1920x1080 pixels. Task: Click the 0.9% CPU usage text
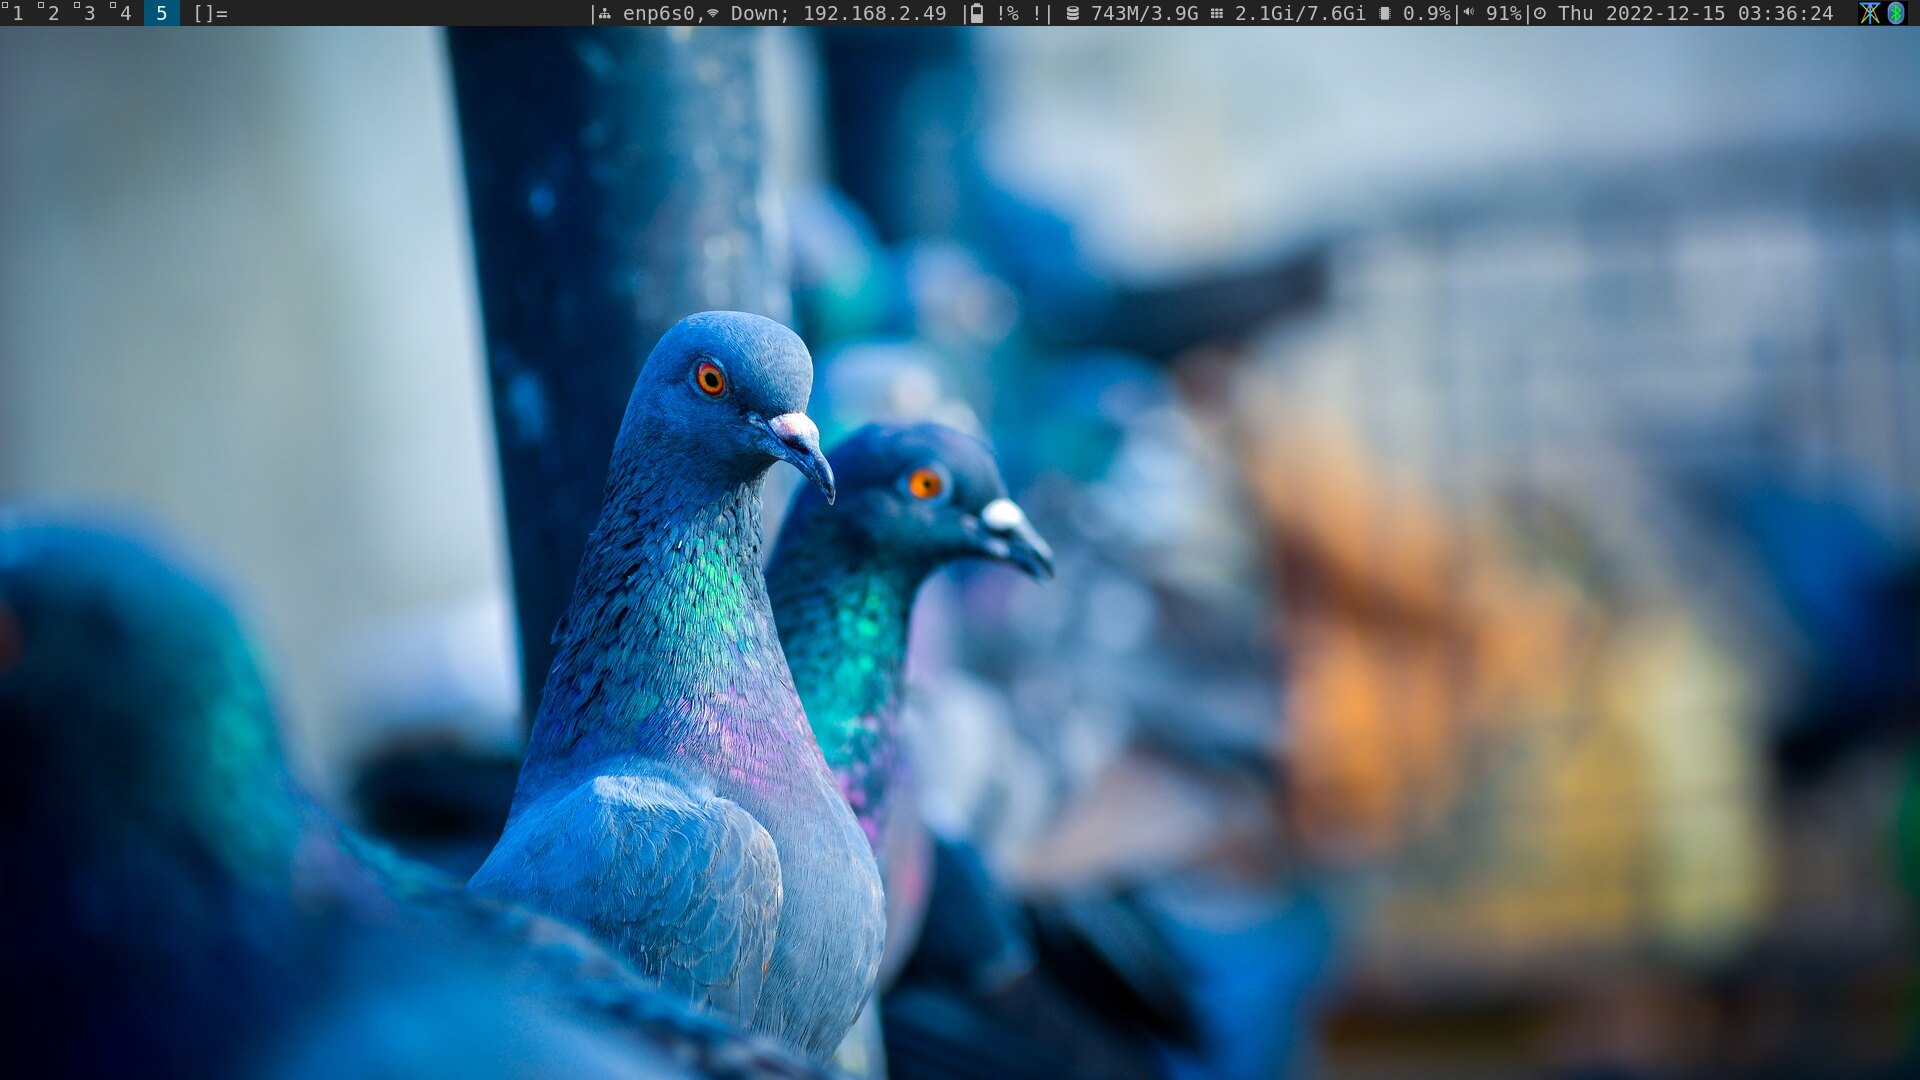tap(1426, 13)
